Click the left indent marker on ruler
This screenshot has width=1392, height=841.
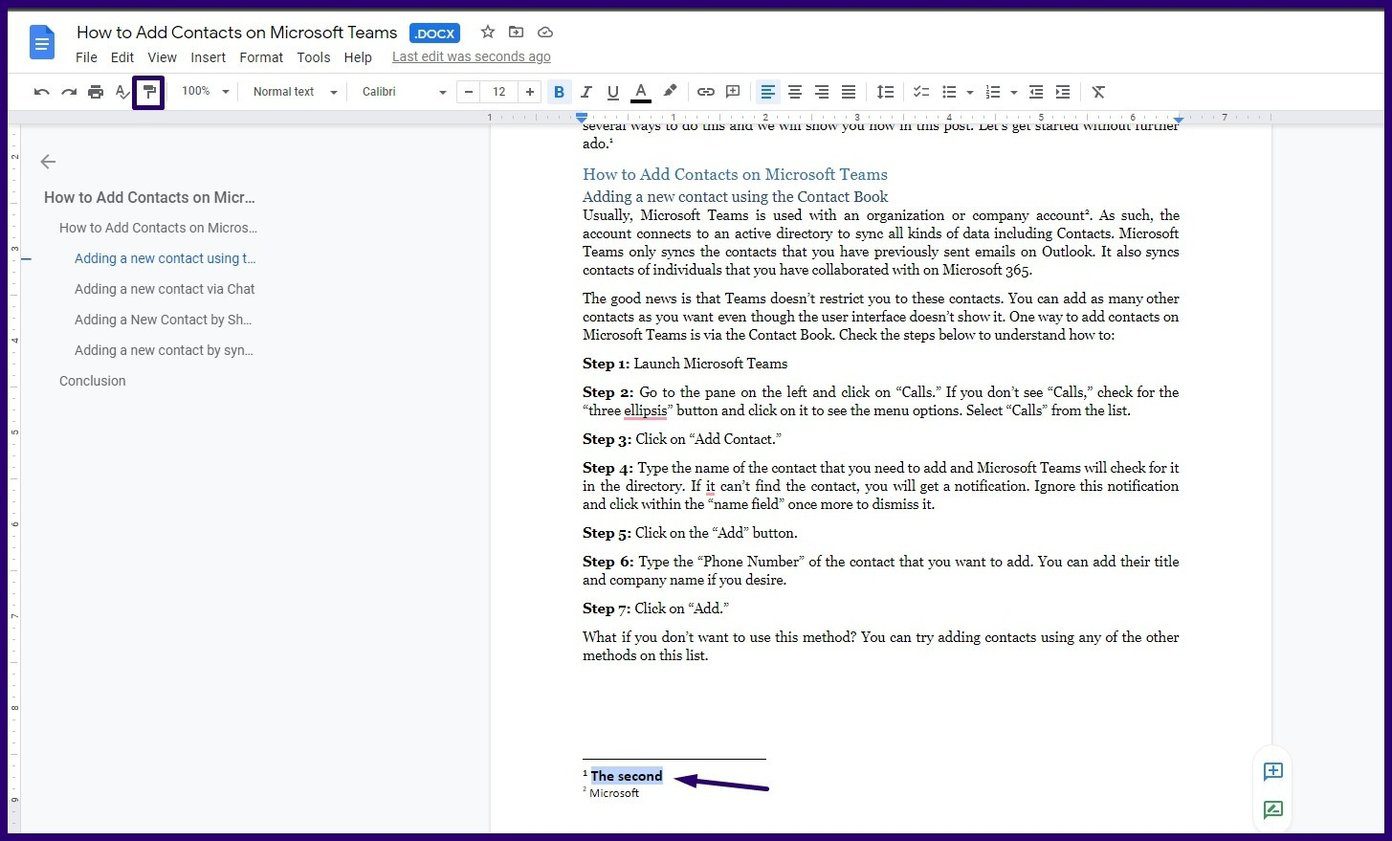pos(582,120)
